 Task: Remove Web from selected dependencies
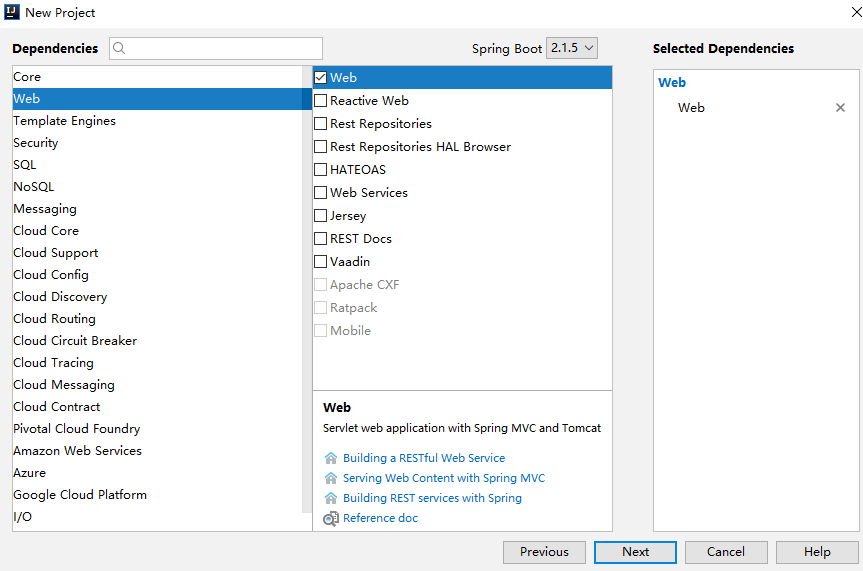(840, 108)
